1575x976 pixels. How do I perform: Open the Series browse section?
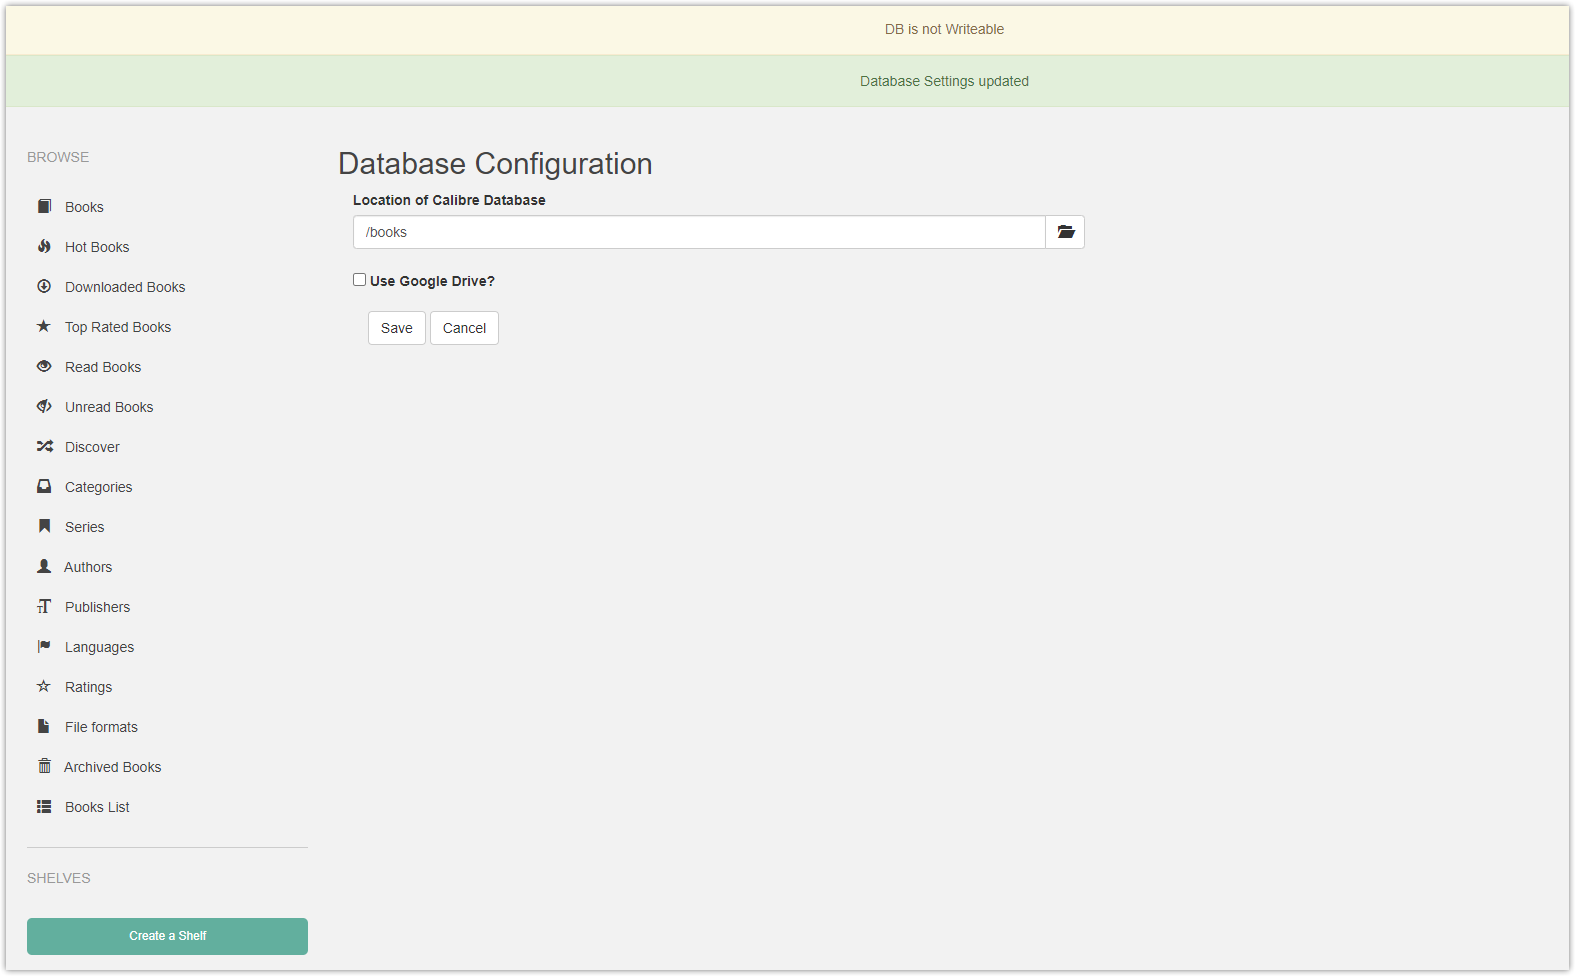pos(84,527)
